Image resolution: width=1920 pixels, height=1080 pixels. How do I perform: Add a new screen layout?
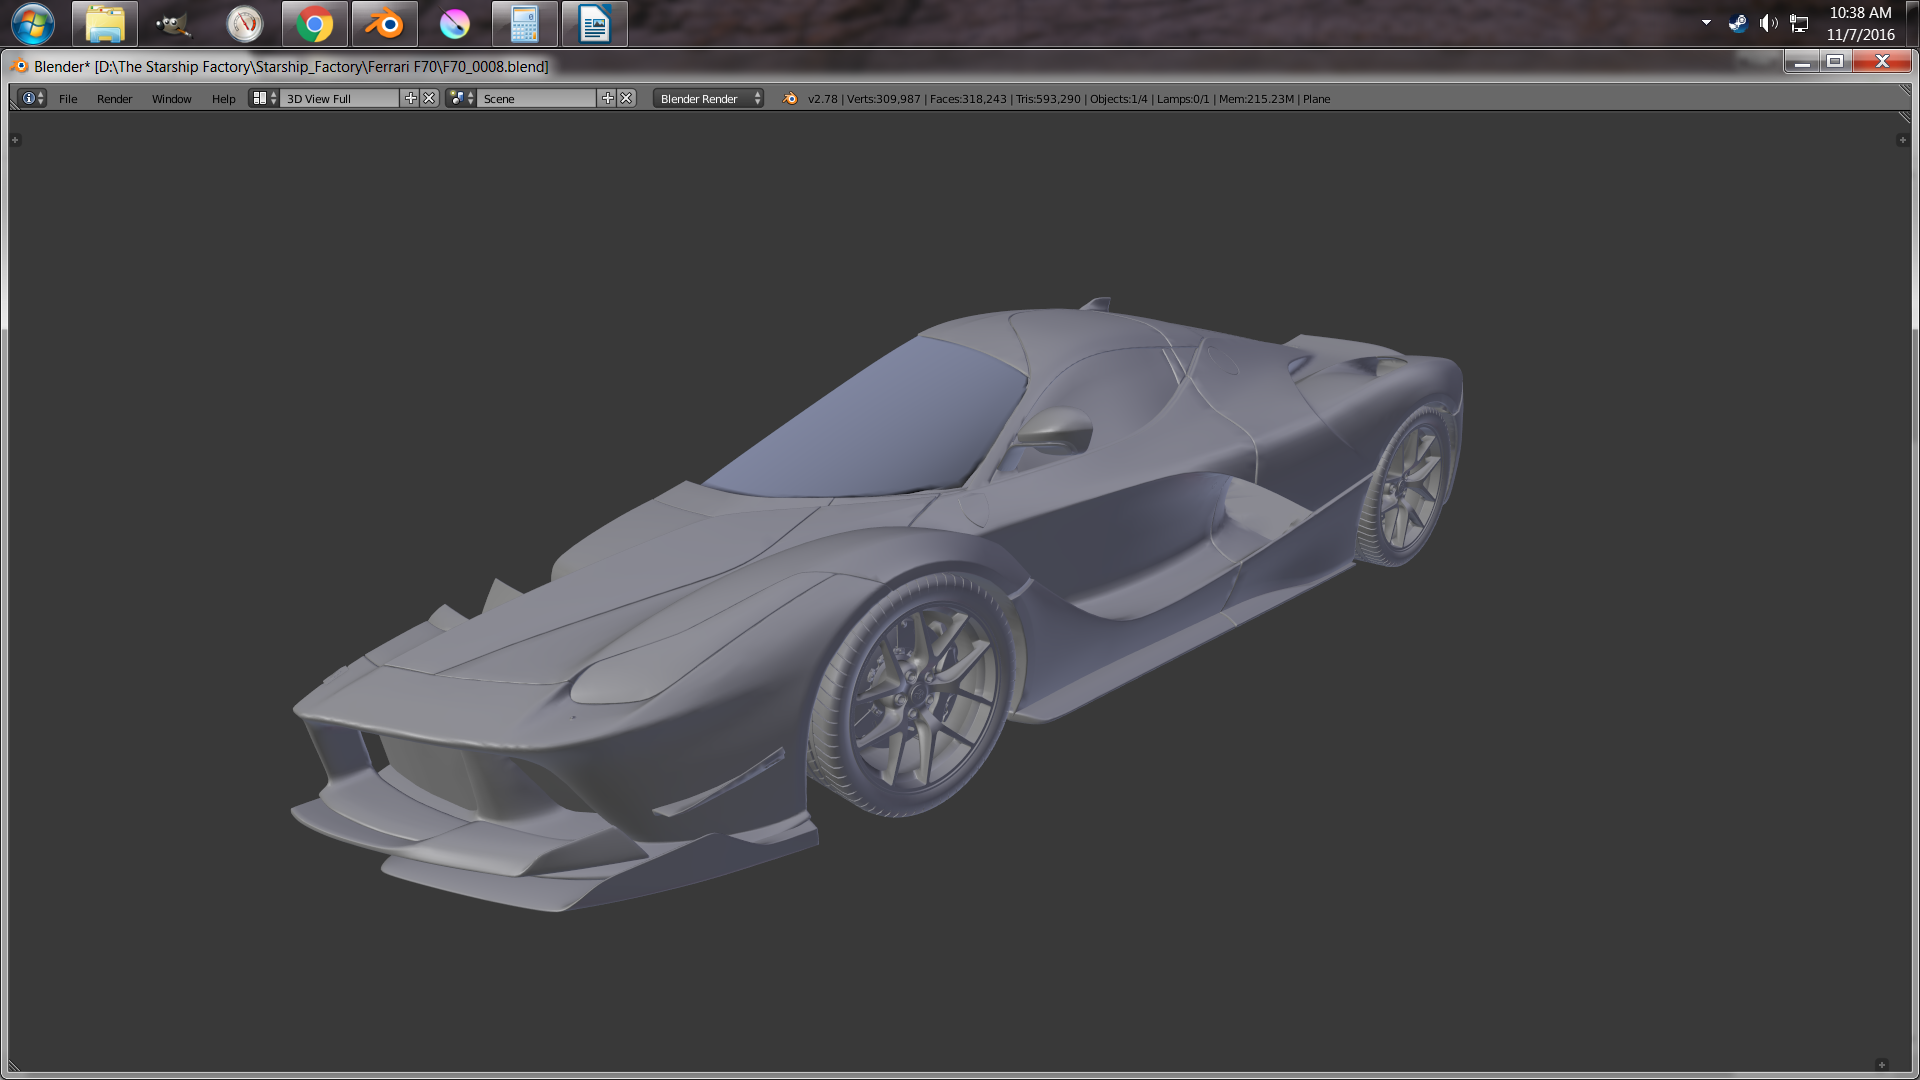click(410, 98)
